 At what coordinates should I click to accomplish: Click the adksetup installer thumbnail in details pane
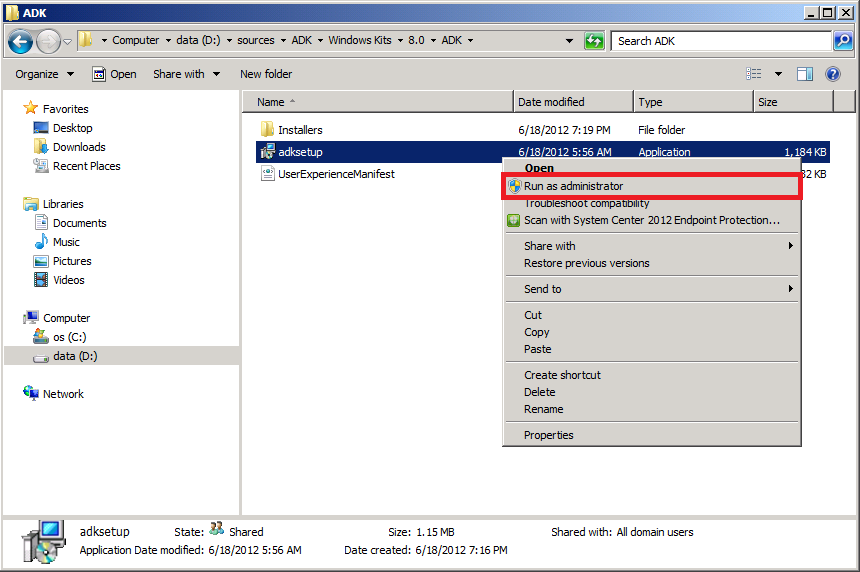[43, 541]
